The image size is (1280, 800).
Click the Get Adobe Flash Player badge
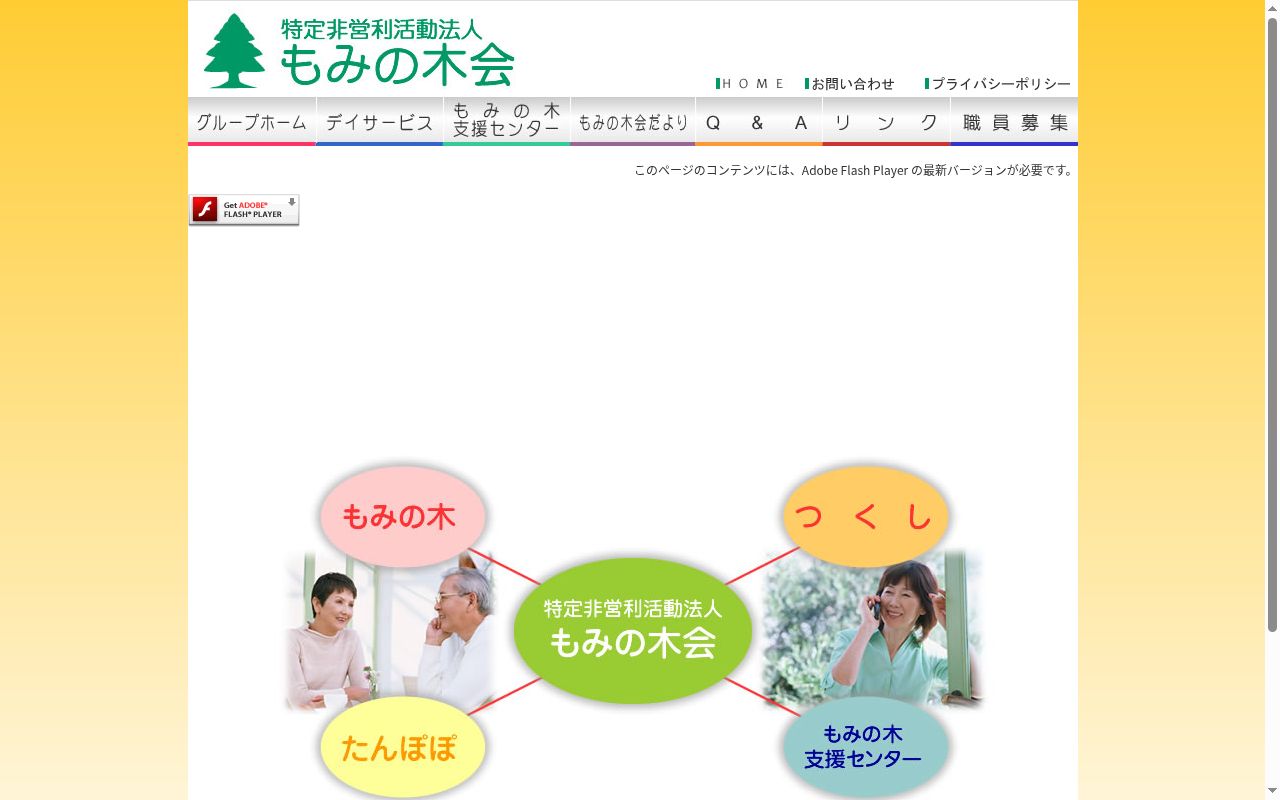(x=244, y=210)
